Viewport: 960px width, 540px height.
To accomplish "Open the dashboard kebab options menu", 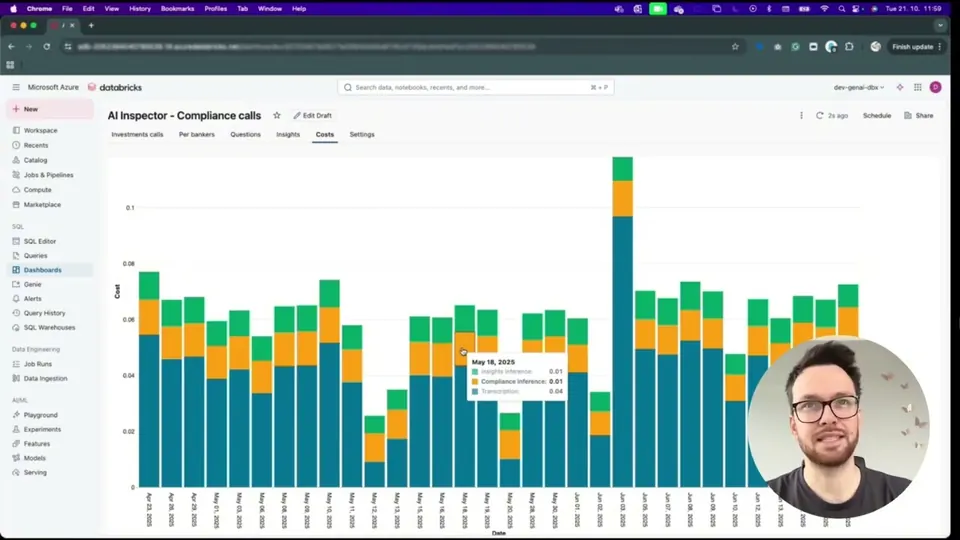I will click(801, 115).
